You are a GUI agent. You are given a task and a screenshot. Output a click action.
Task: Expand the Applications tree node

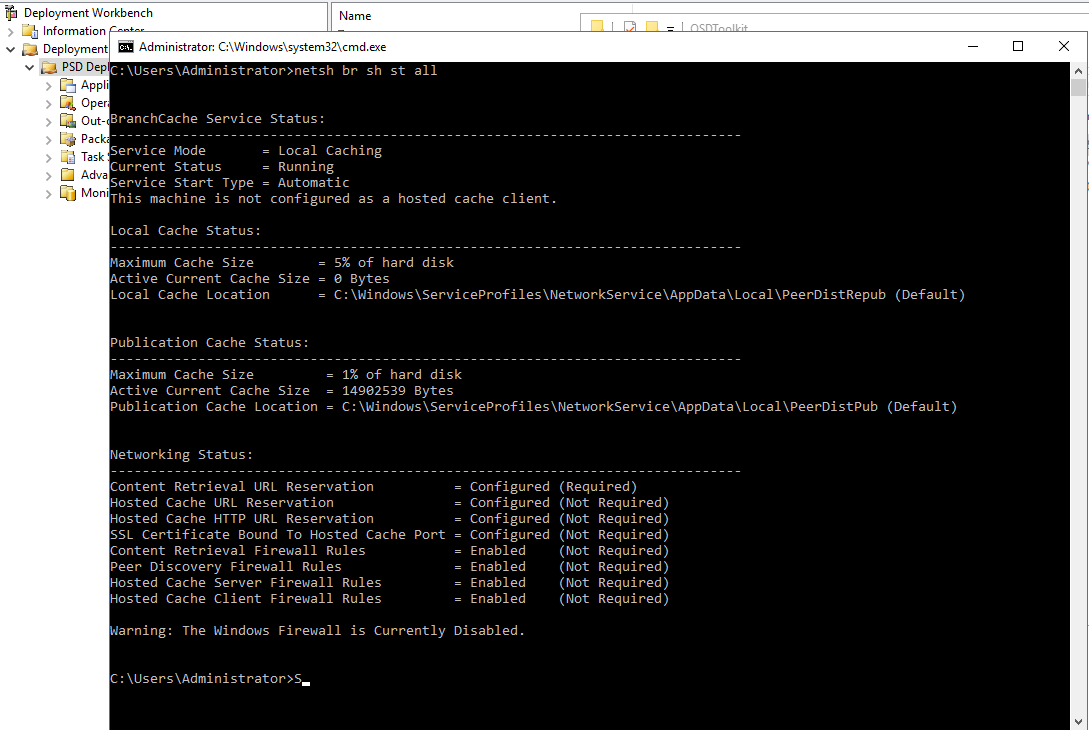tap(49, 85)
